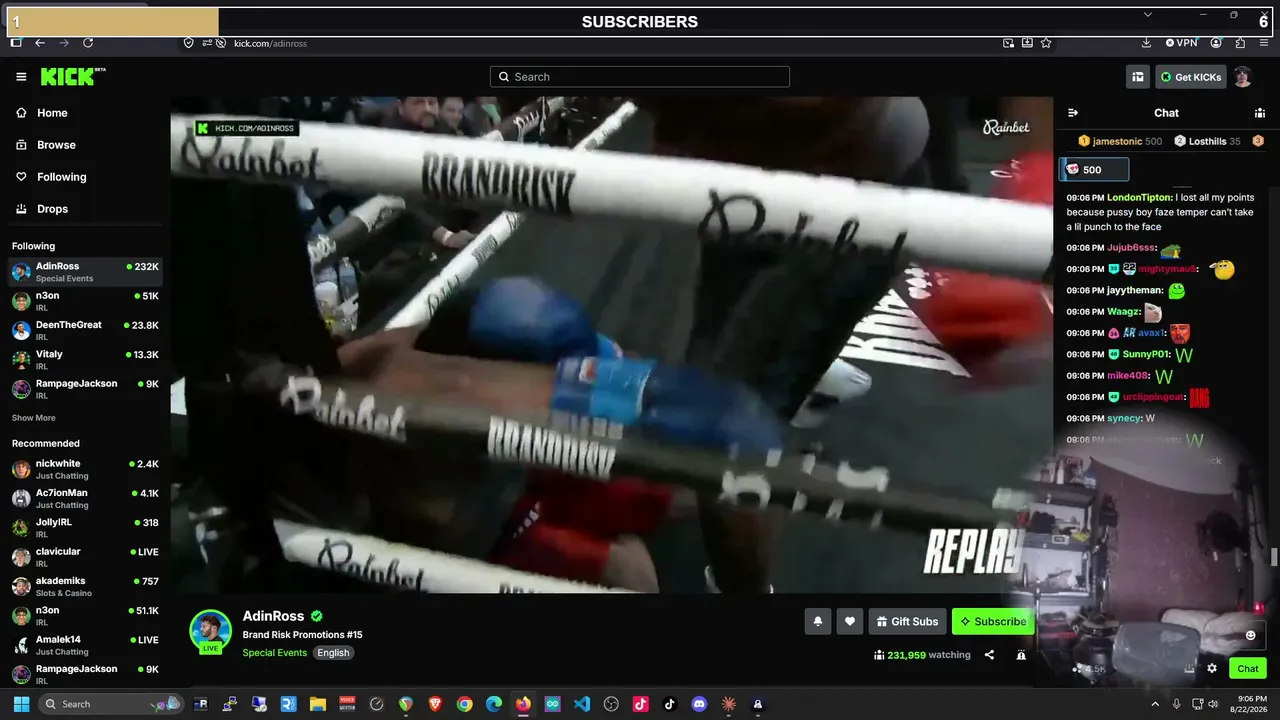Open DeenTheGreat channel in sidebar
1280x720 pixels.
(x=85, y=330)
